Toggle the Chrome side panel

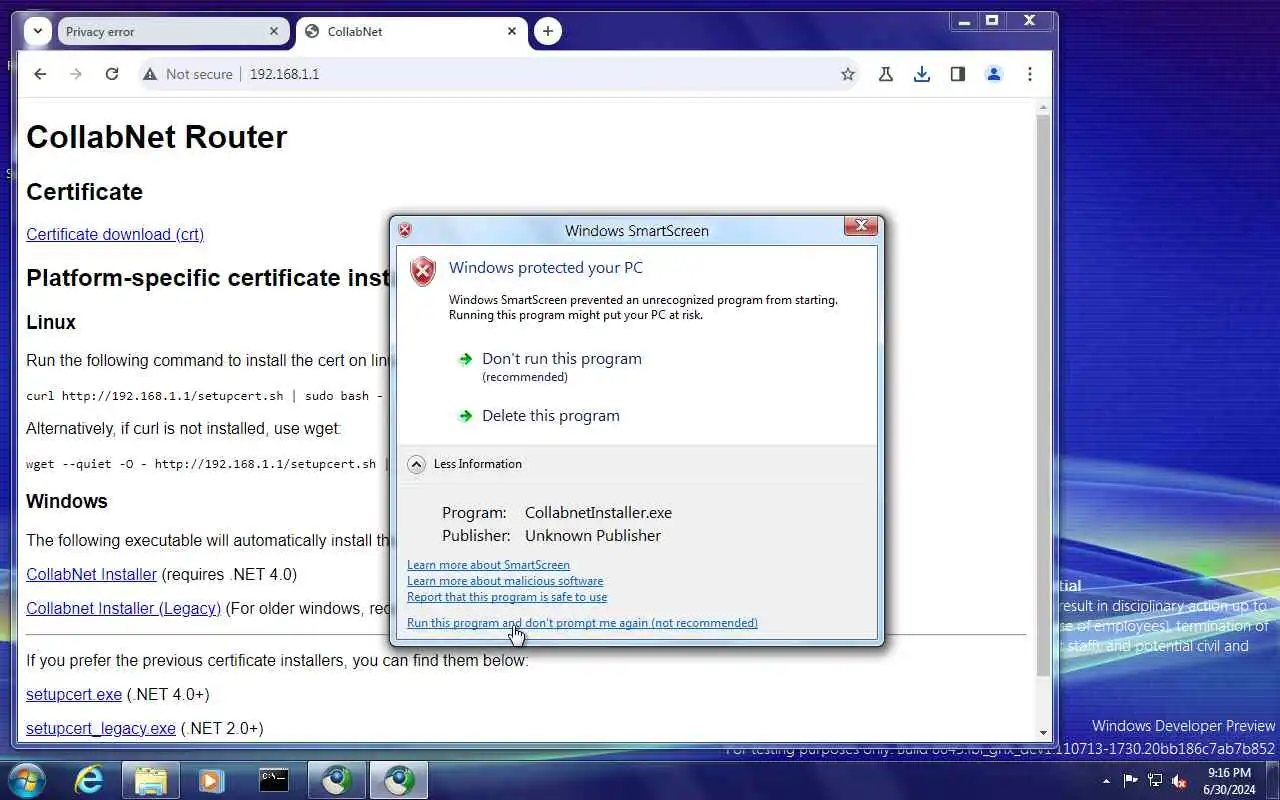click(x=958, y=74)
